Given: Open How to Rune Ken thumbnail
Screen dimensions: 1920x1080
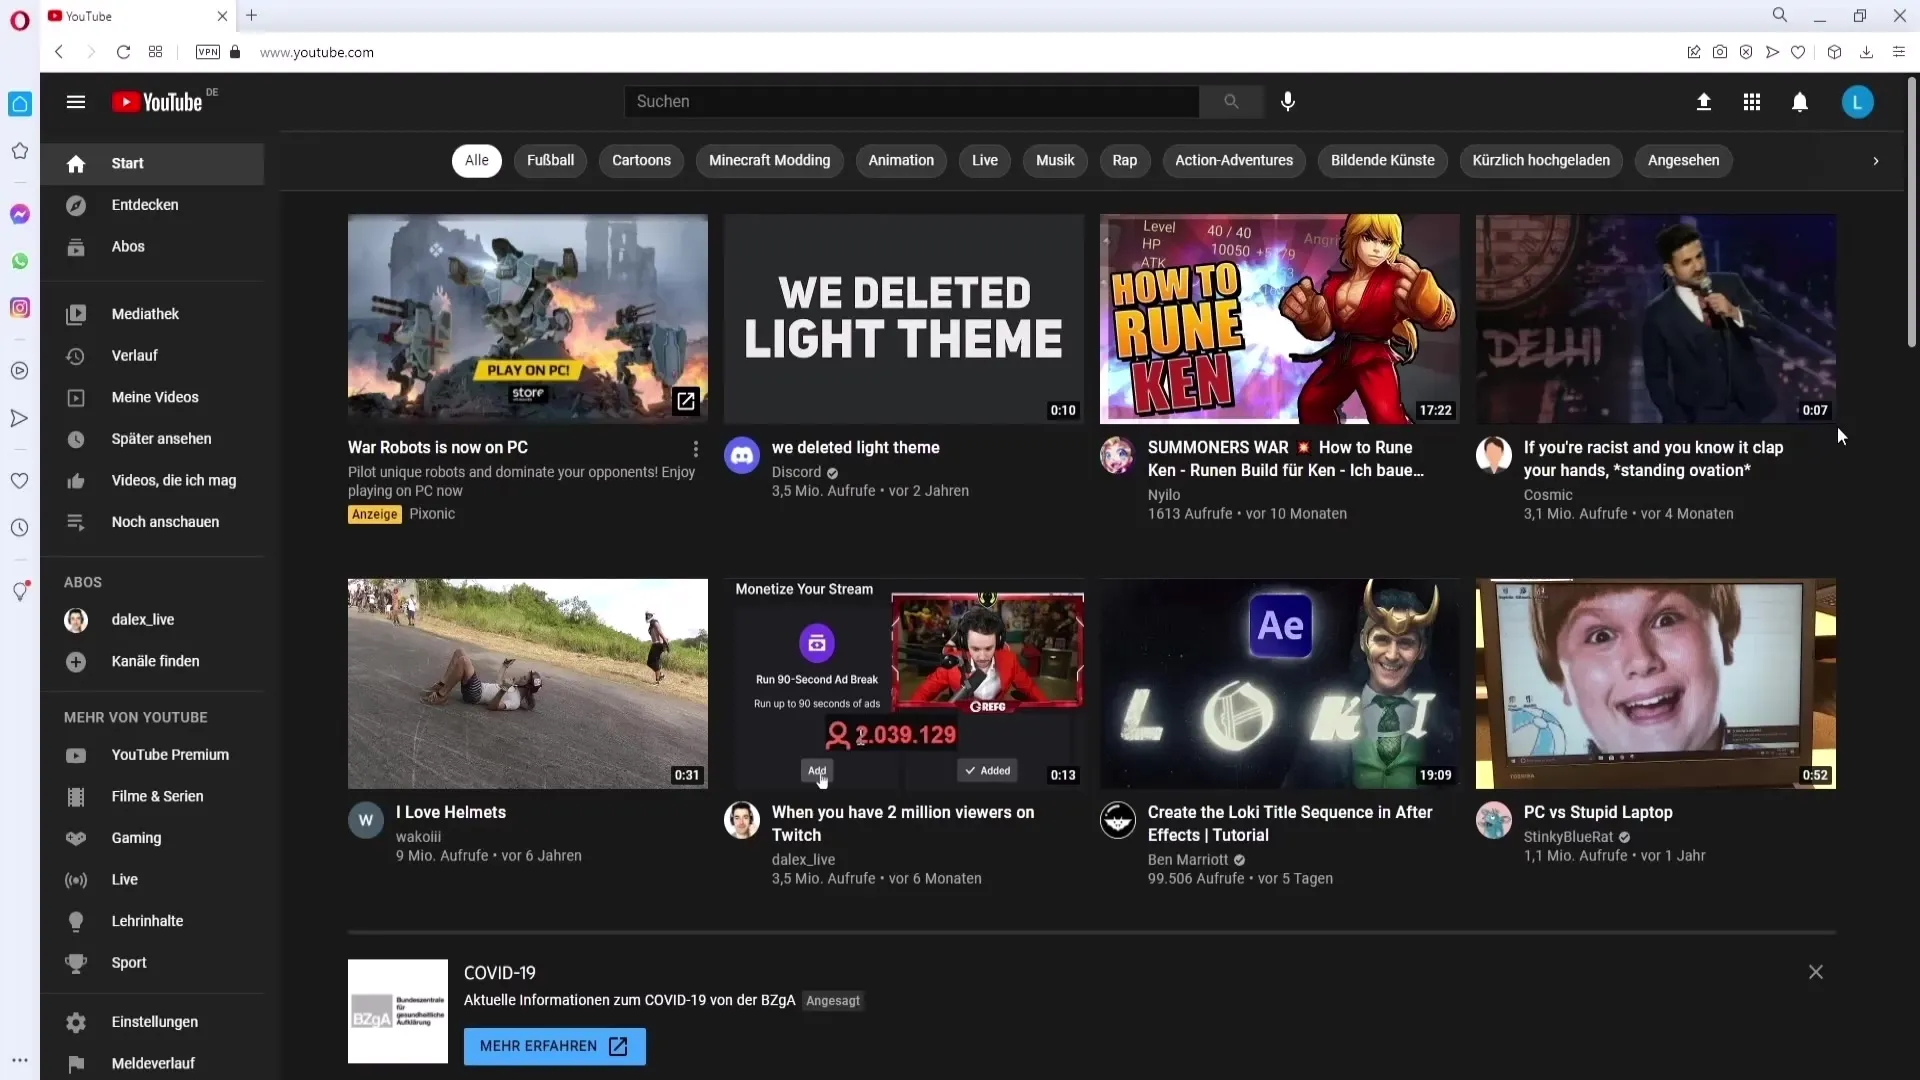Looking at the screenshot, I should [x=1280, y=319].
